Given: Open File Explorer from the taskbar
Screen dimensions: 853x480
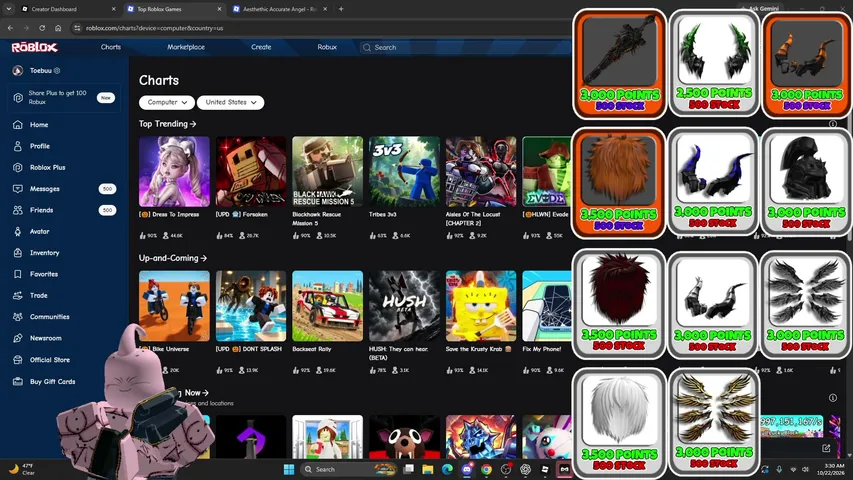Looking at the screenshot, I should coord(428,469).
